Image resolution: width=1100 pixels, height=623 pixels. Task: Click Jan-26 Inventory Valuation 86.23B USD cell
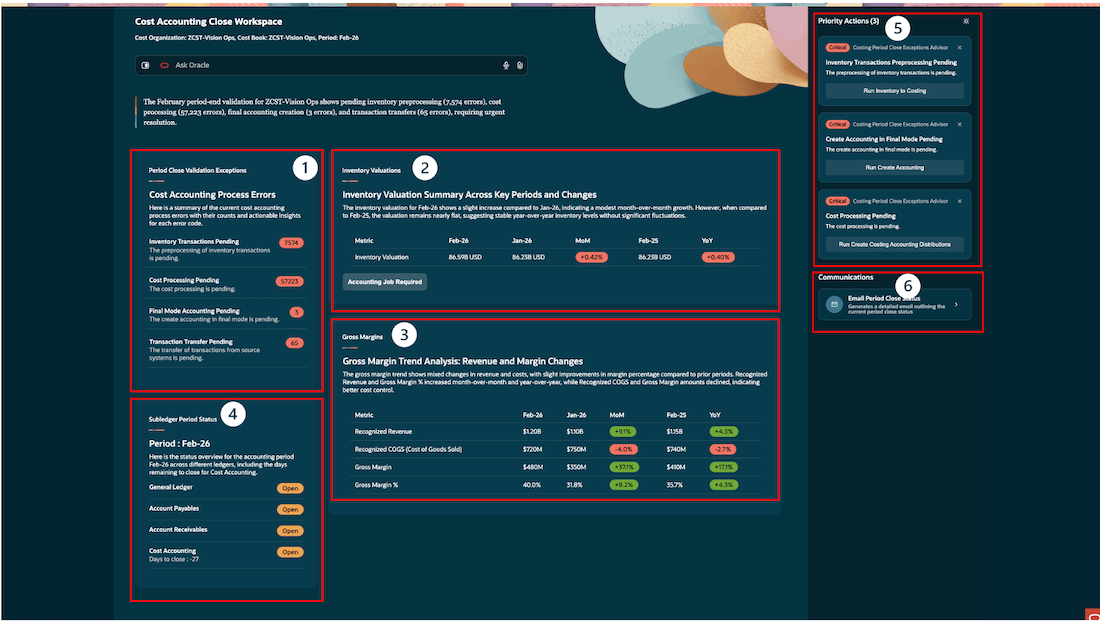pos(528,257)
